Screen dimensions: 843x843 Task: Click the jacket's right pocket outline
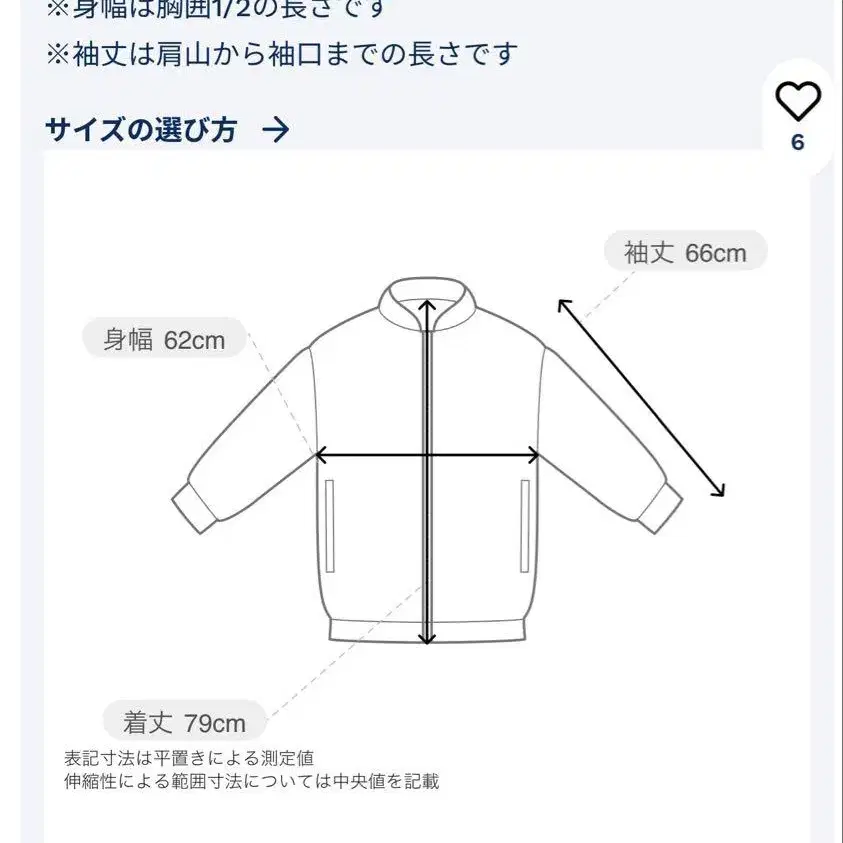[525, 526]
